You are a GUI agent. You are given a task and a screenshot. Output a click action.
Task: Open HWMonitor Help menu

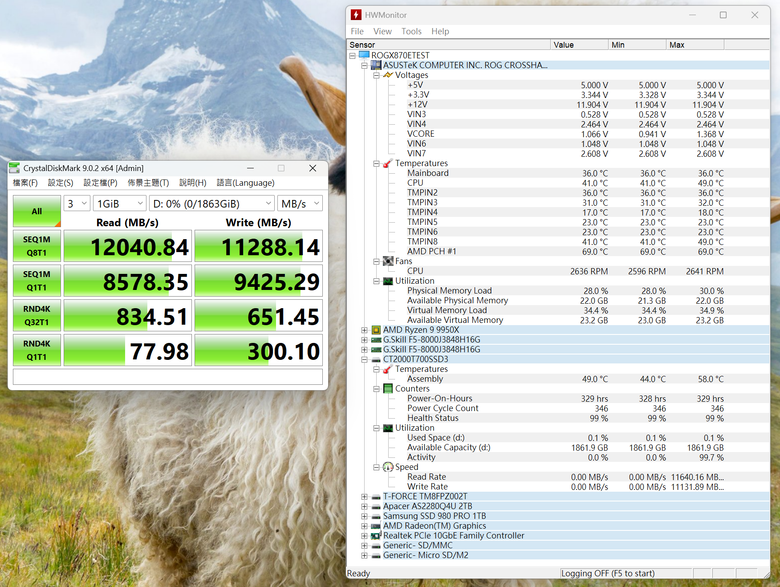click(440, 31)
